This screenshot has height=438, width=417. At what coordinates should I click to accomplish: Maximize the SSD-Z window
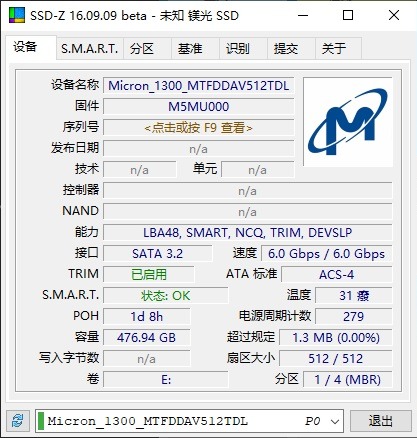click(348, 15)
